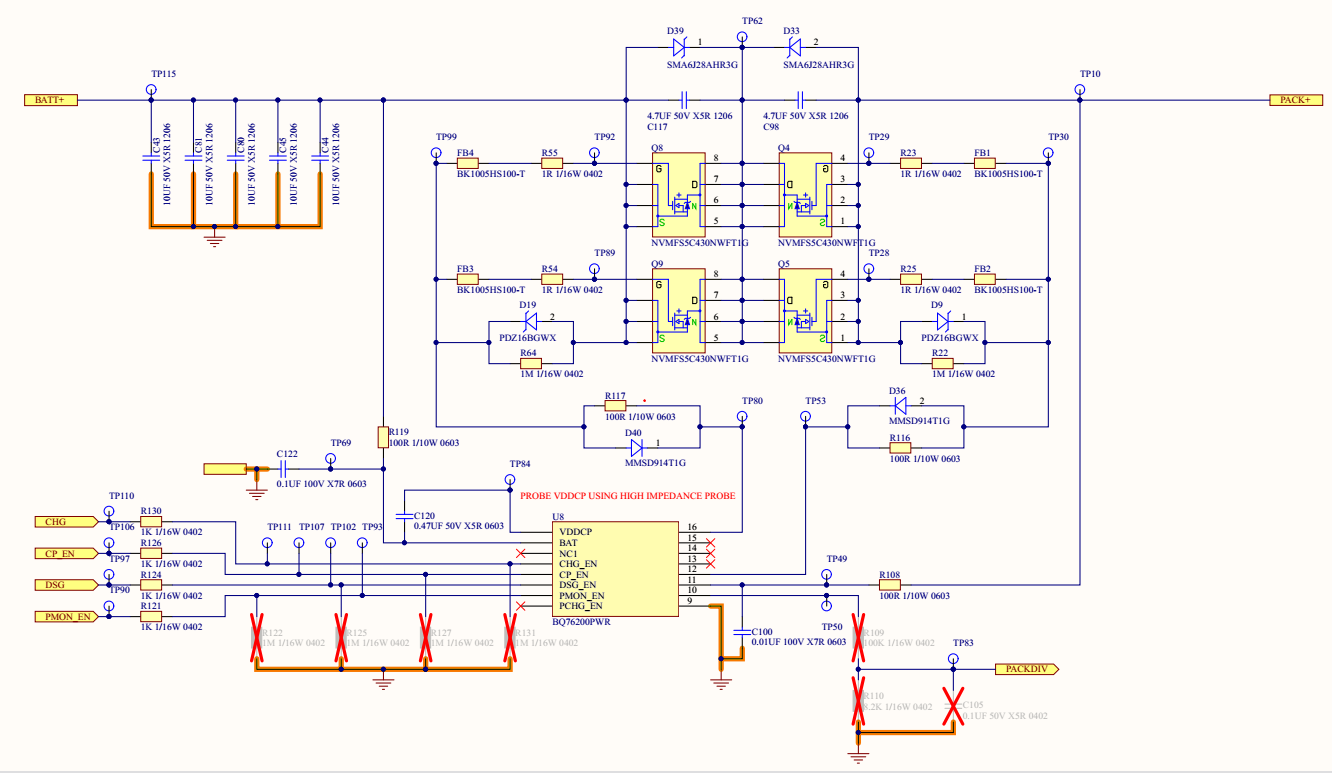The image size is (1332, 773).
Task: Pick the DSG input port
Action: [x=67, y=584]
